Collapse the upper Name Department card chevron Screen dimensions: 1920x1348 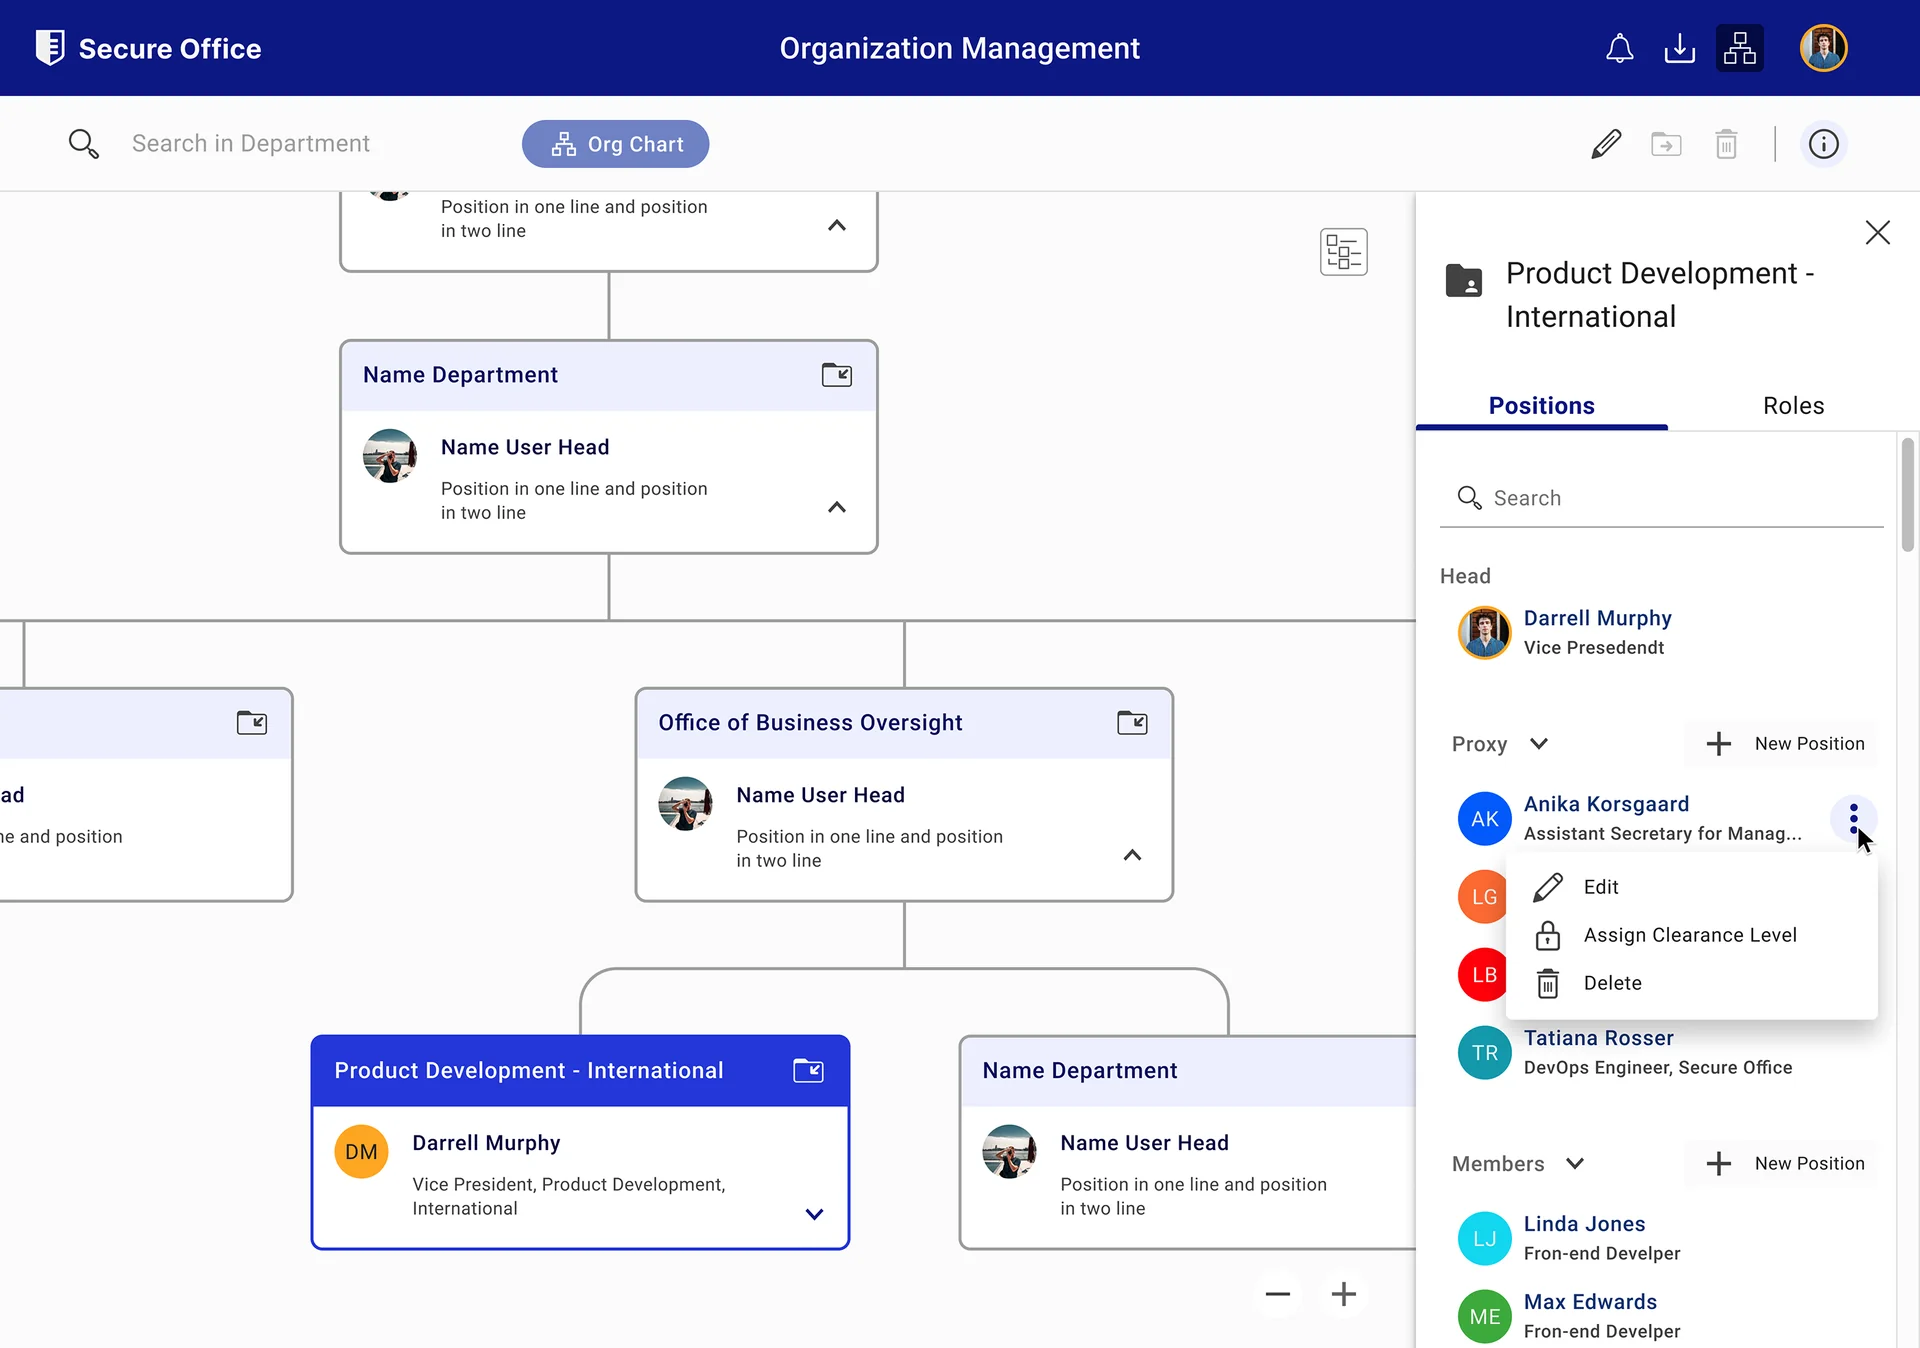tap(837, 508)
